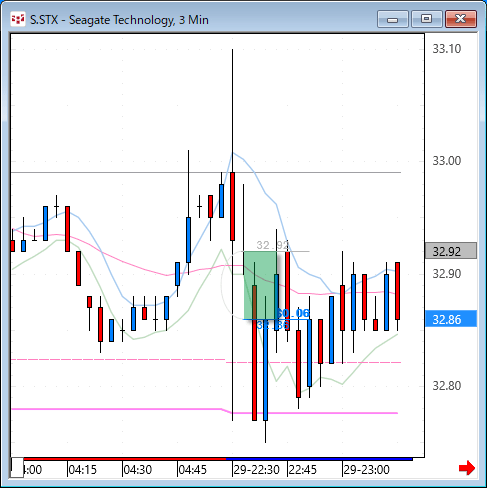
Task: Click the 33.00 price axis label
Action: 447,161
